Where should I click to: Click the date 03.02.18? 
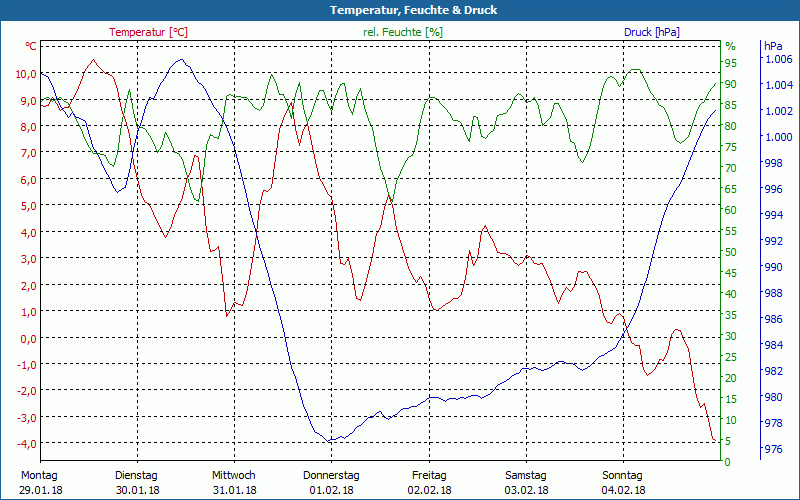pyautogui.click(x=526, y=490)
